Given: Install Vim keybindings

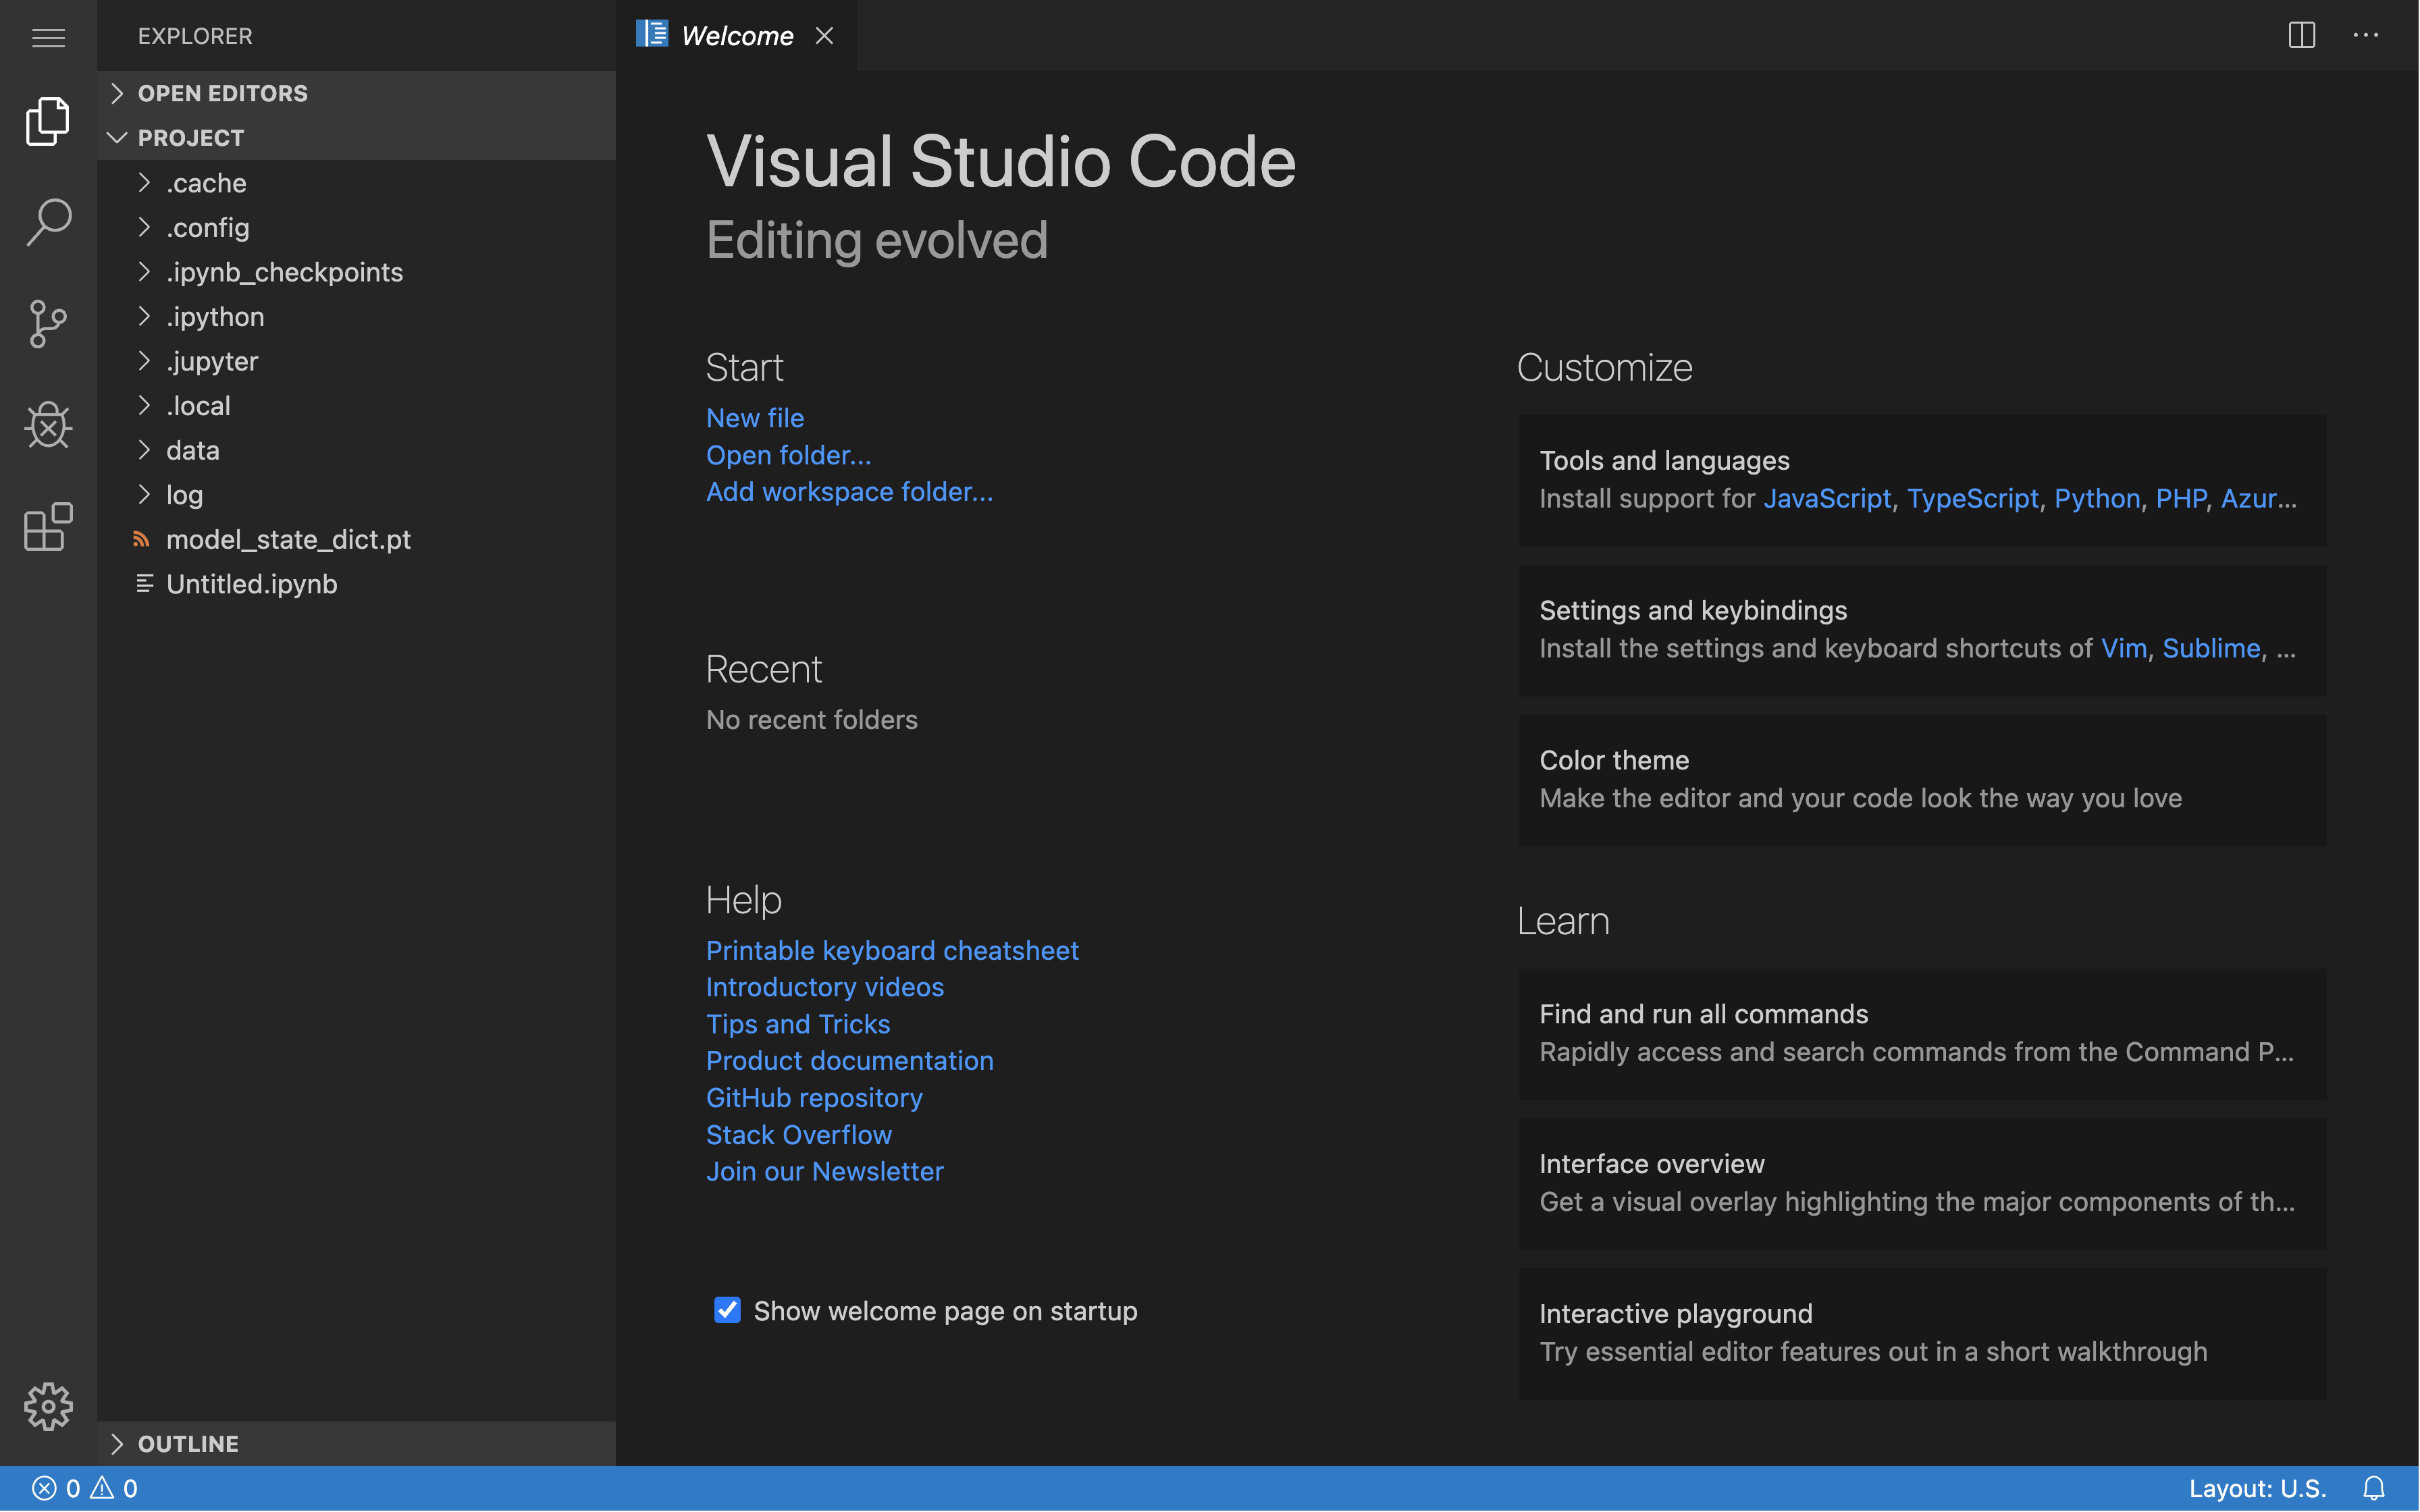Looking at the screenshot, I should tap(2124, 648).
